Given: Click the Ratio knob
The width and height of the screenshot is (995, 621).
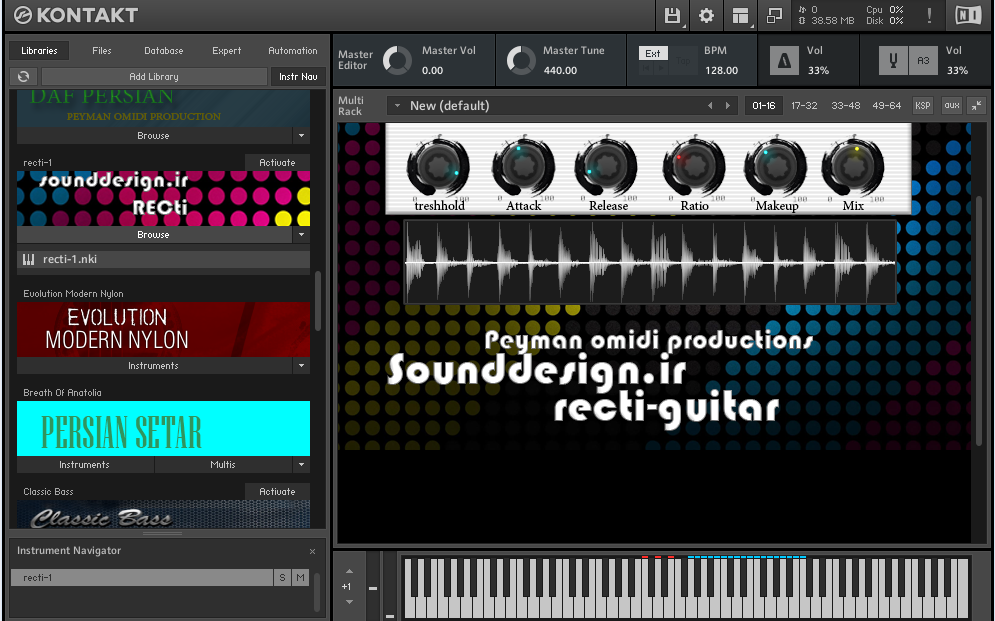Looking at the screenshot, I should [x=694, y=167].
